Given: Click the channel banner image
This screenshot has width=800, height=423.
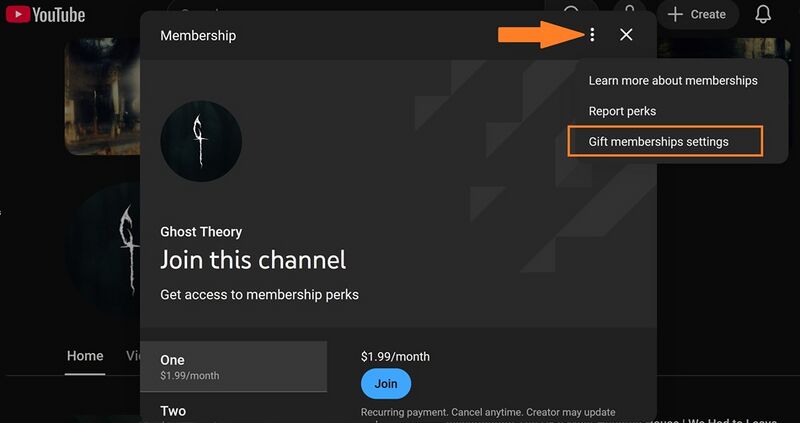Looking at the screenshot, I should coord(102,96).
